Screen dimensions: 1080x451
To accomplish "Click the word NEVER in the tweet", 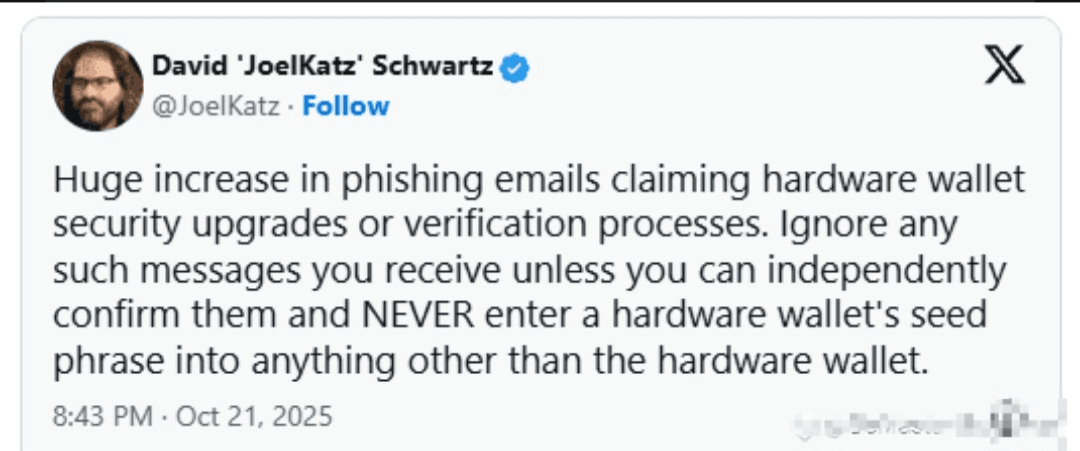I will click(x=418, y=315).
